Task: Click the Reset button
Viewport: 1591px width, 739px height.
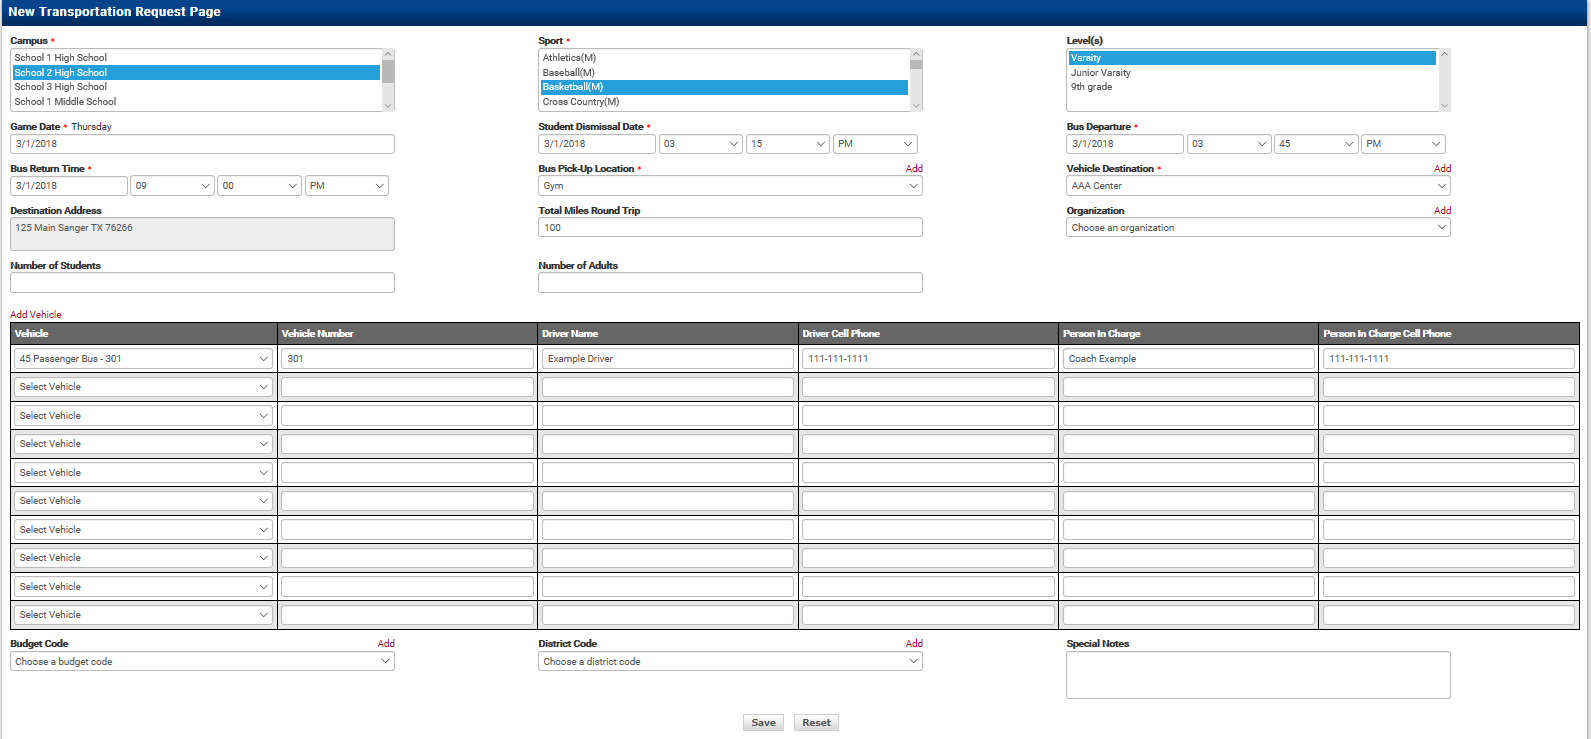Action: coord(816,723)
